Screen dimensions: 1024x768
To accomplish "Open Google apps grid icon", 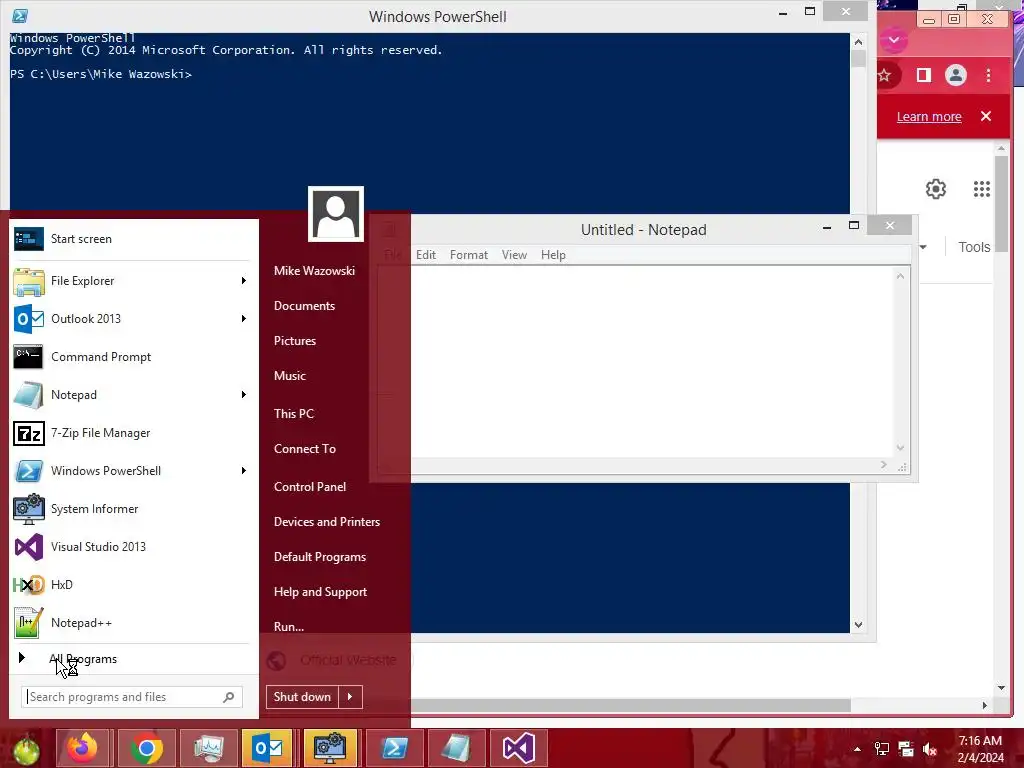I will pyautogui.click(x=982, y=189).
